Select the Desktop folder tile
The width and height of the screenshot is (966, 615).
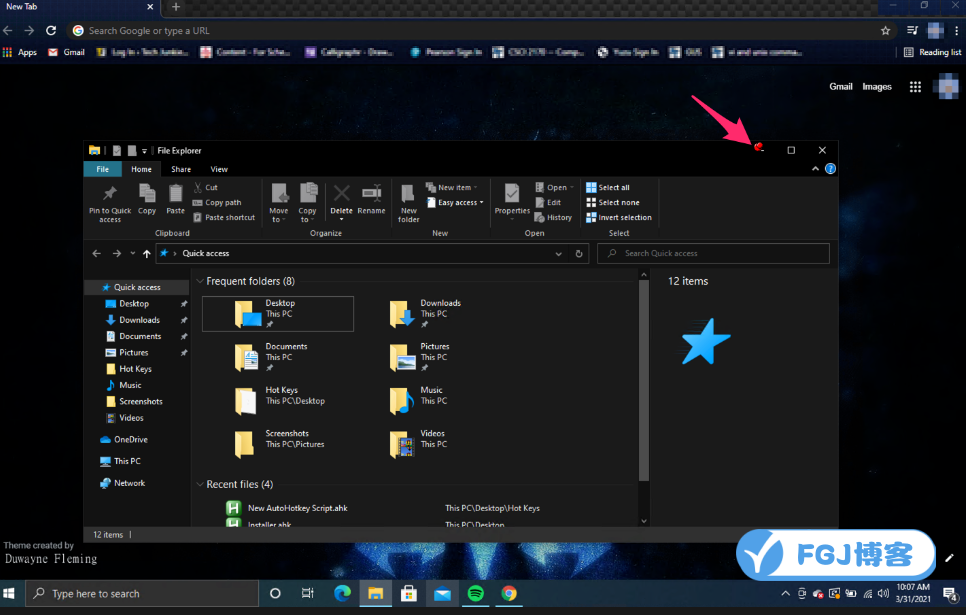tap(278, 314)
